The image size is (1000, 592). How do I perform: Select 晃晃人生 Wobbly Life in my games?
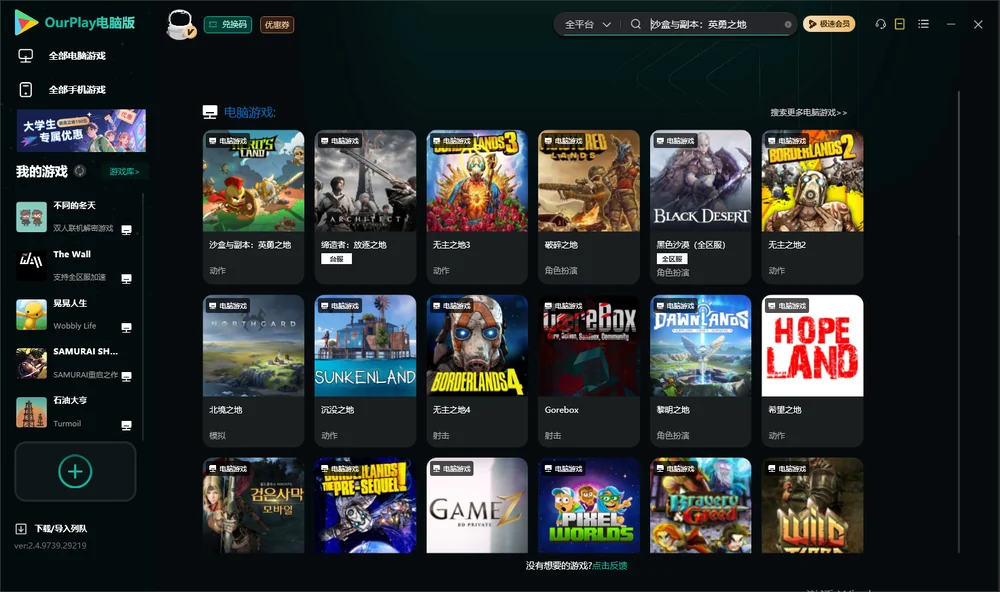75,314
